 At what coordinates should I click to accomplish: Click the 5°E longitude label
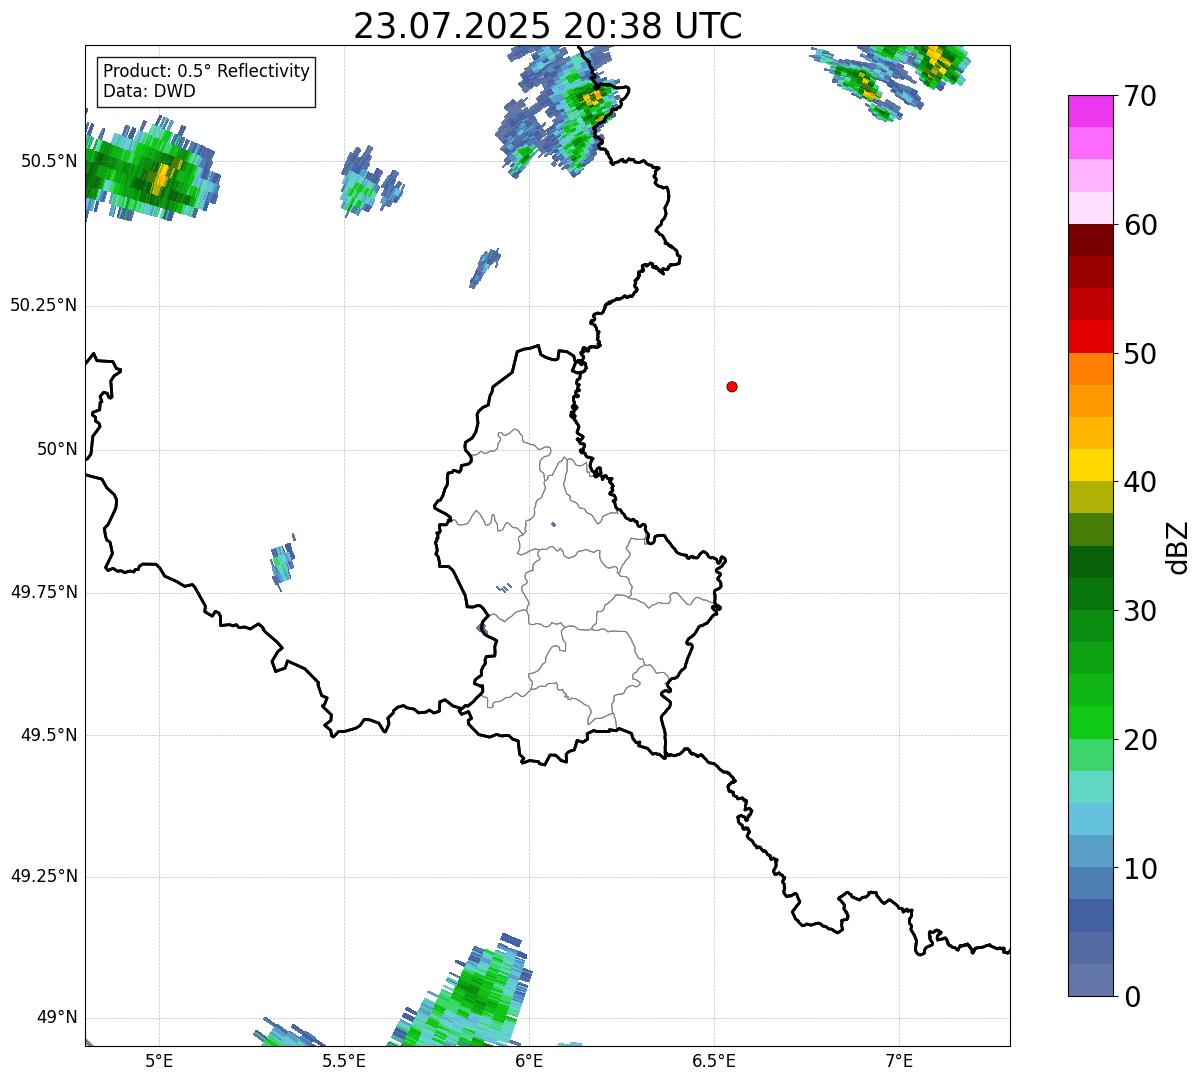pos(159,1061)
